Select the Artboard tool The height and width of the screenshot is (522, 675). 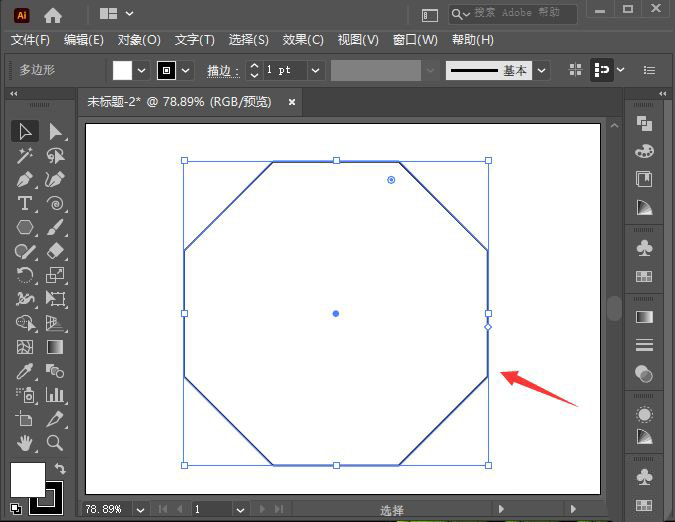point(25,419)
